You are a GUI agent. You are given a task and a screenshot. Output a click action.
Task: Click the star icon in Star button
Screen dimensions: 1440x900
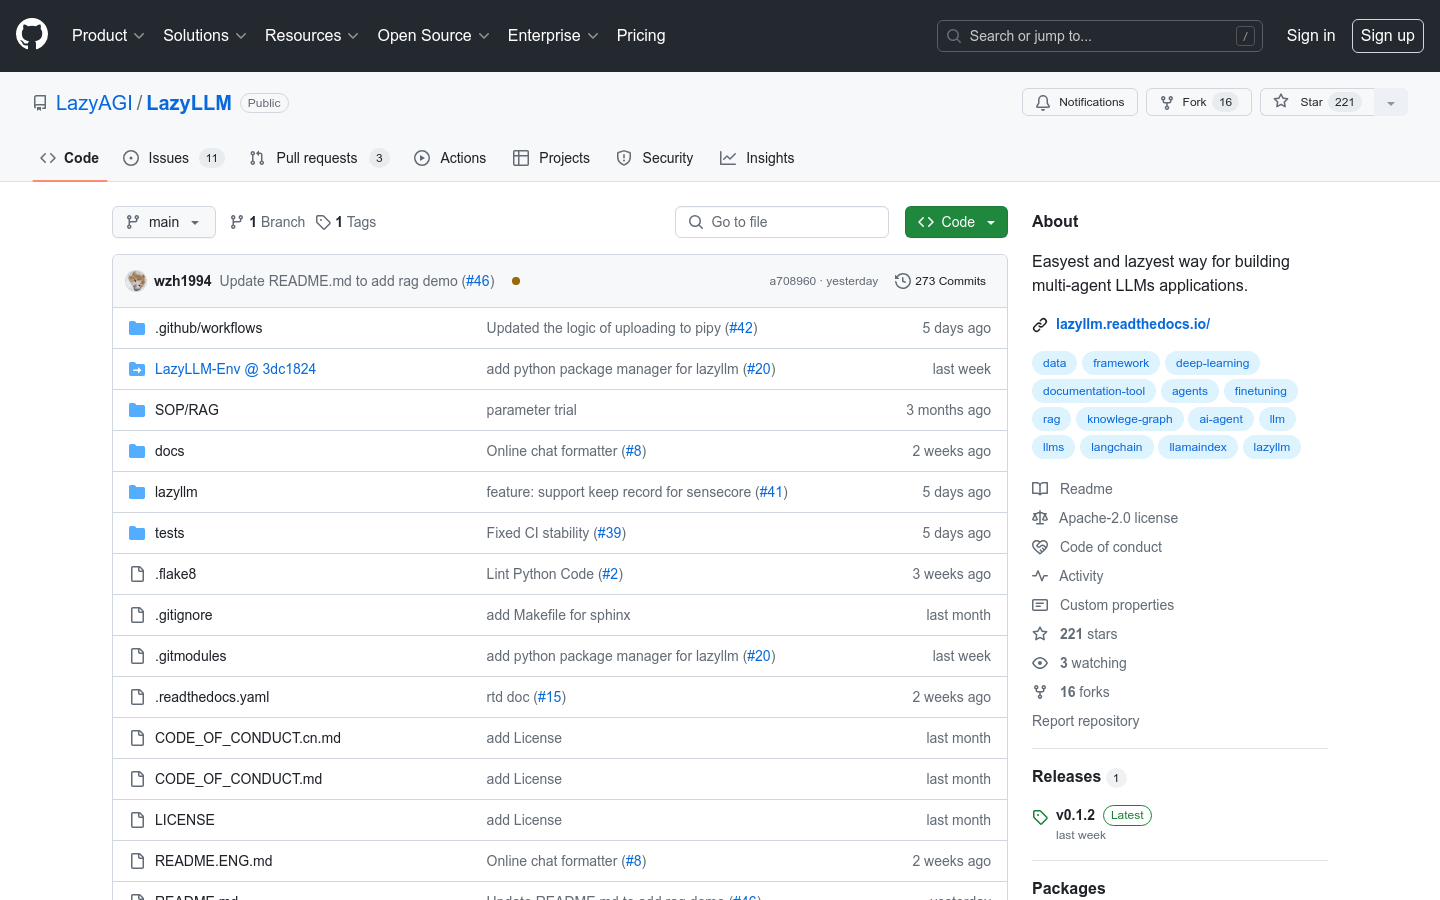coord(1281,101)
